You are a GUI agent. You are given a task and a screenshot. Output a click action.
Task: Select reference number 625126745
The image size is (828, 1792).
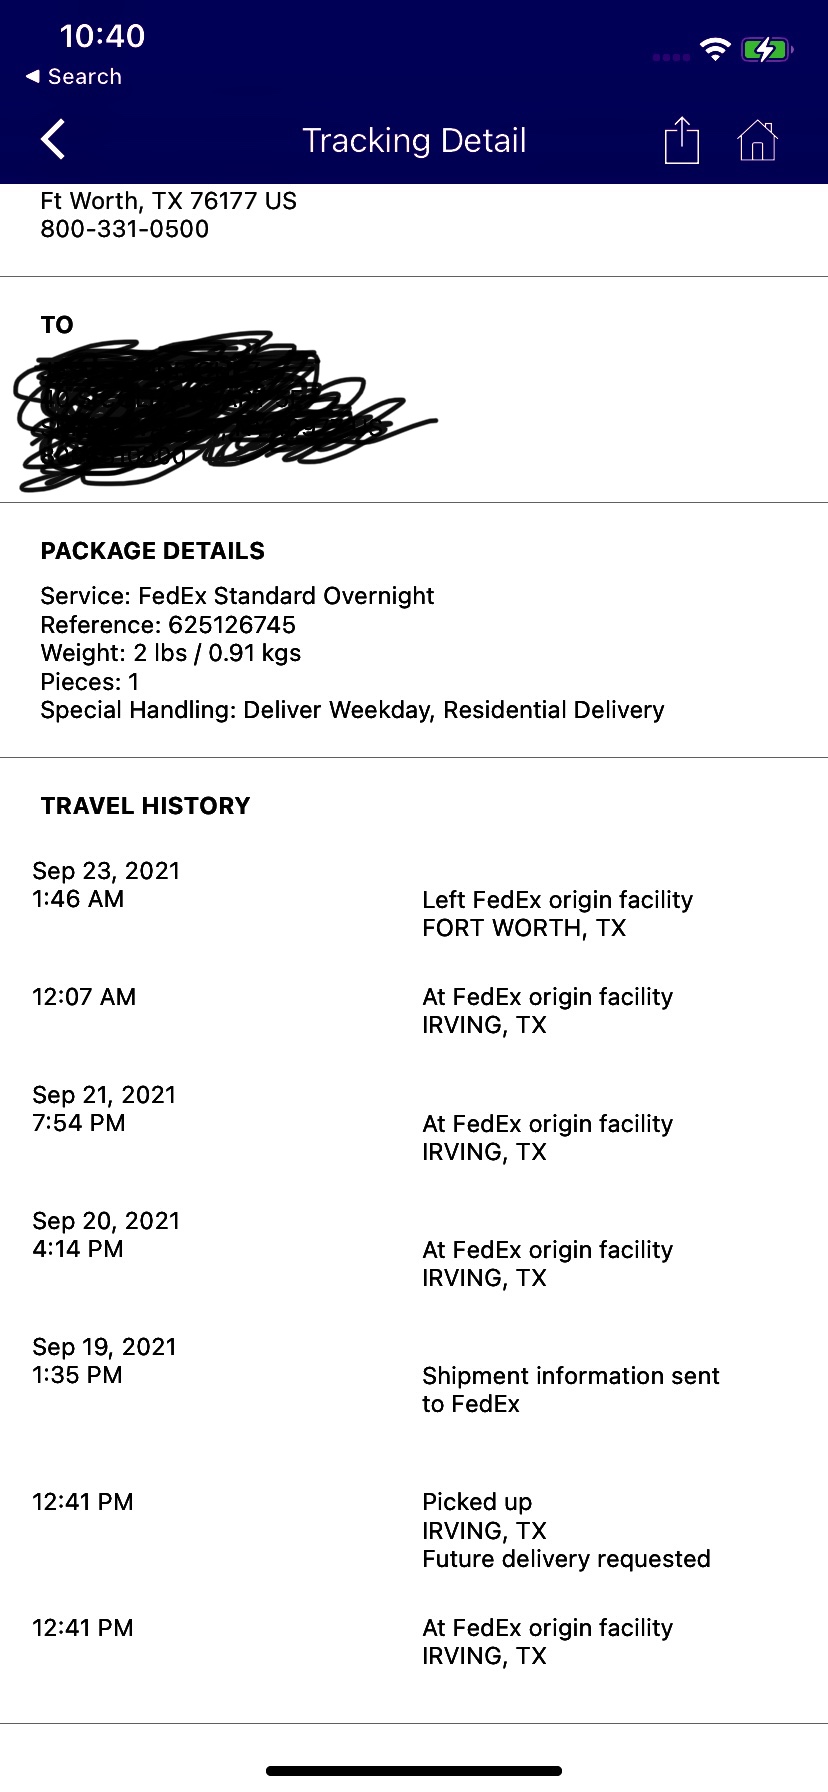[232, 625]
